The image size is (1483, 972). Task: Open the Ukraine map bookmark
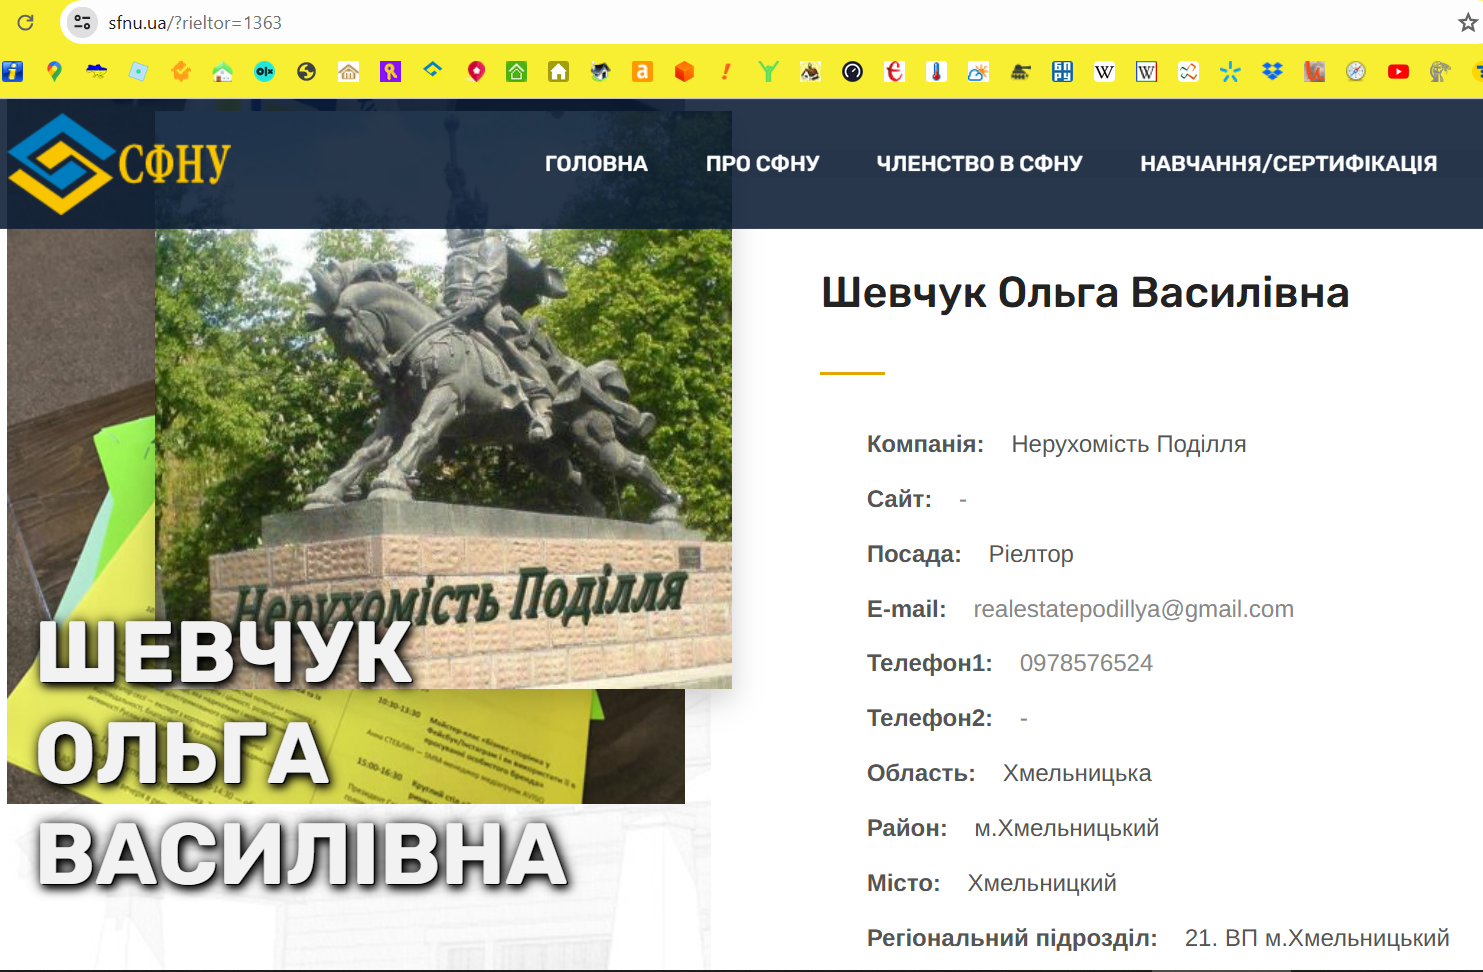(x=97, y=71)
